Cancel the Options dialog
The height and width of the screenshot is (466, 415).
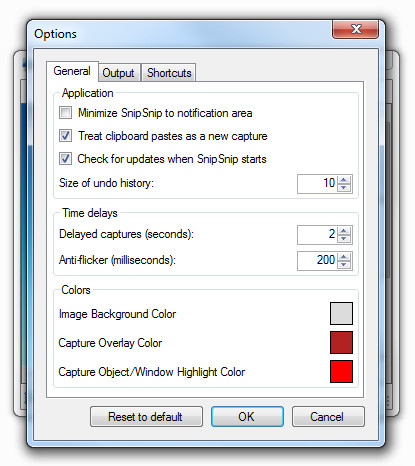point(328,417)
